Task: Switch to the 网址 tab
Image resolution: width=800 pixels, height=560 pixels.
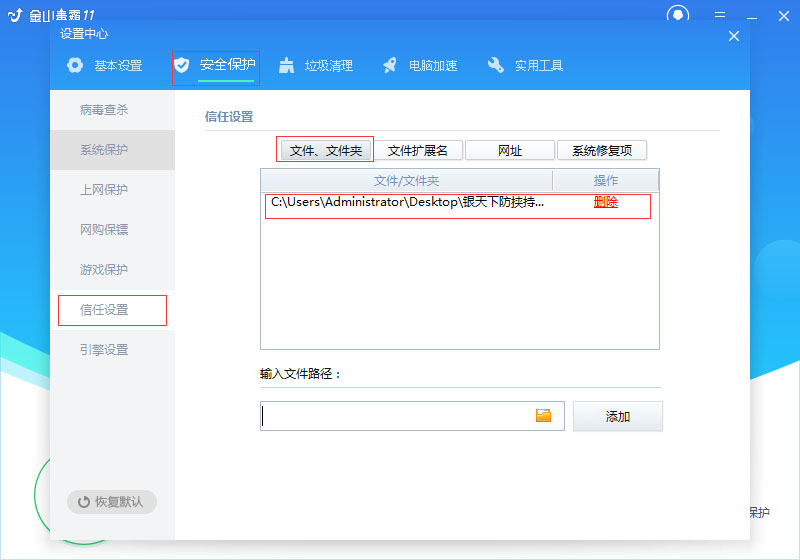Action: [510, 150]
